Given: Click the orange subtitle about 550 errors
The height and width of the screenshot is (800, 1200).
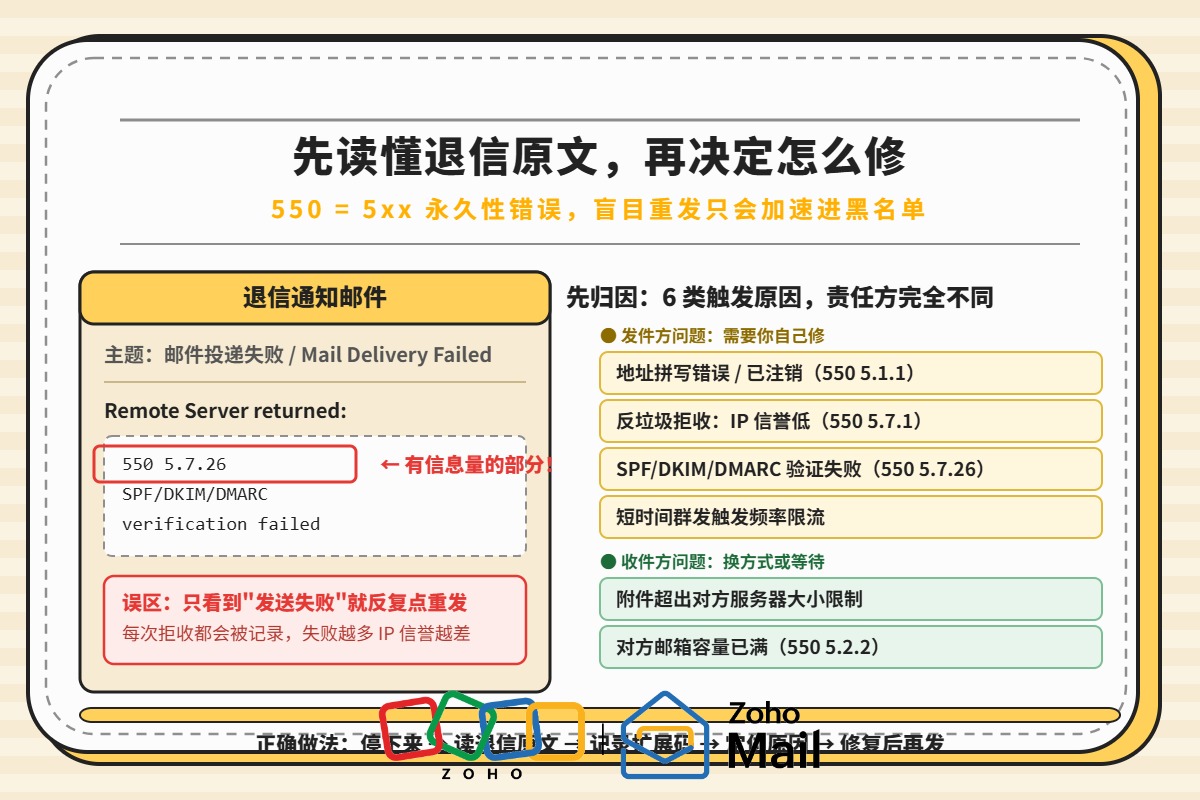Looking at the screenshot, I should coord(598,209).
